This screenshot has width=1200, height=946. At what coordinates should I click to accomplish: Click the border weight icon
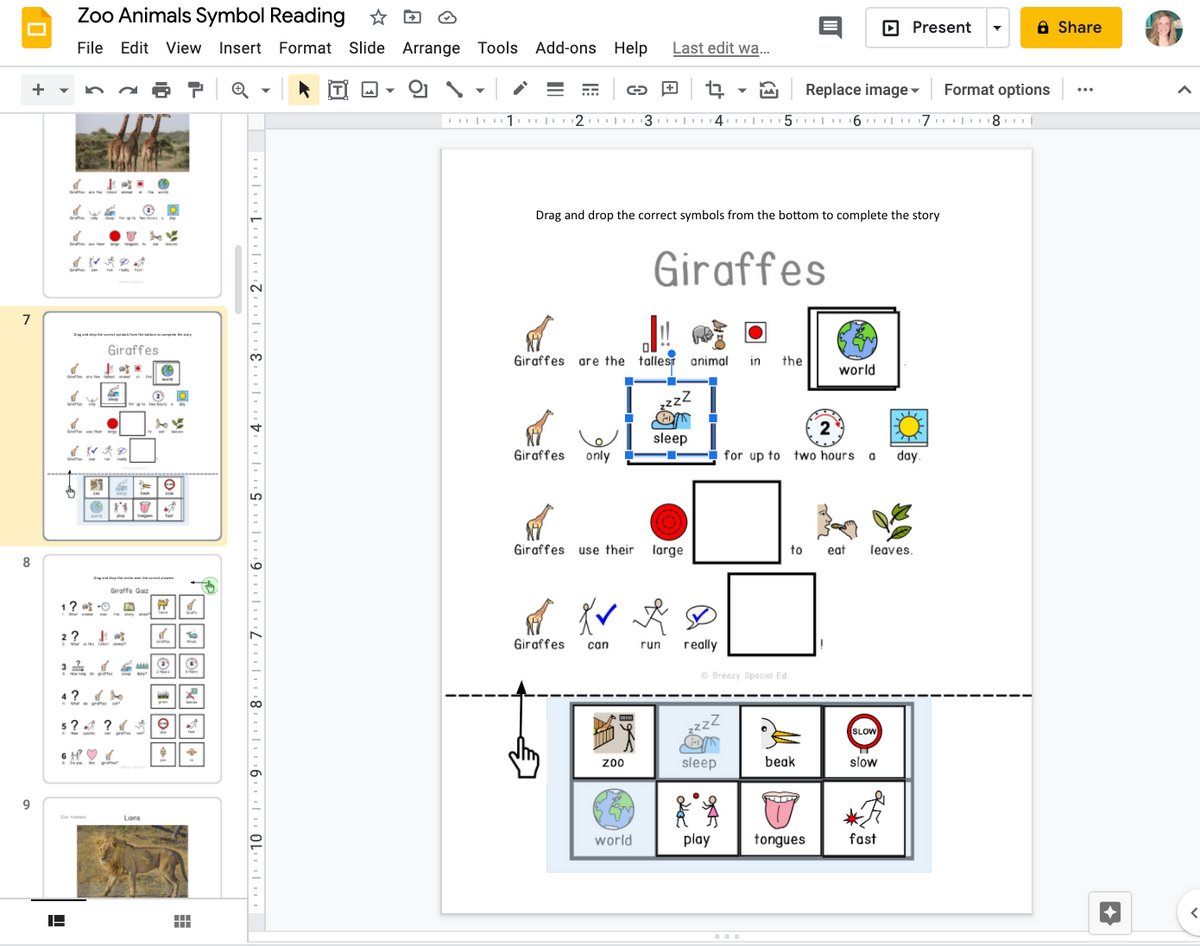click(x=554, y=89)
